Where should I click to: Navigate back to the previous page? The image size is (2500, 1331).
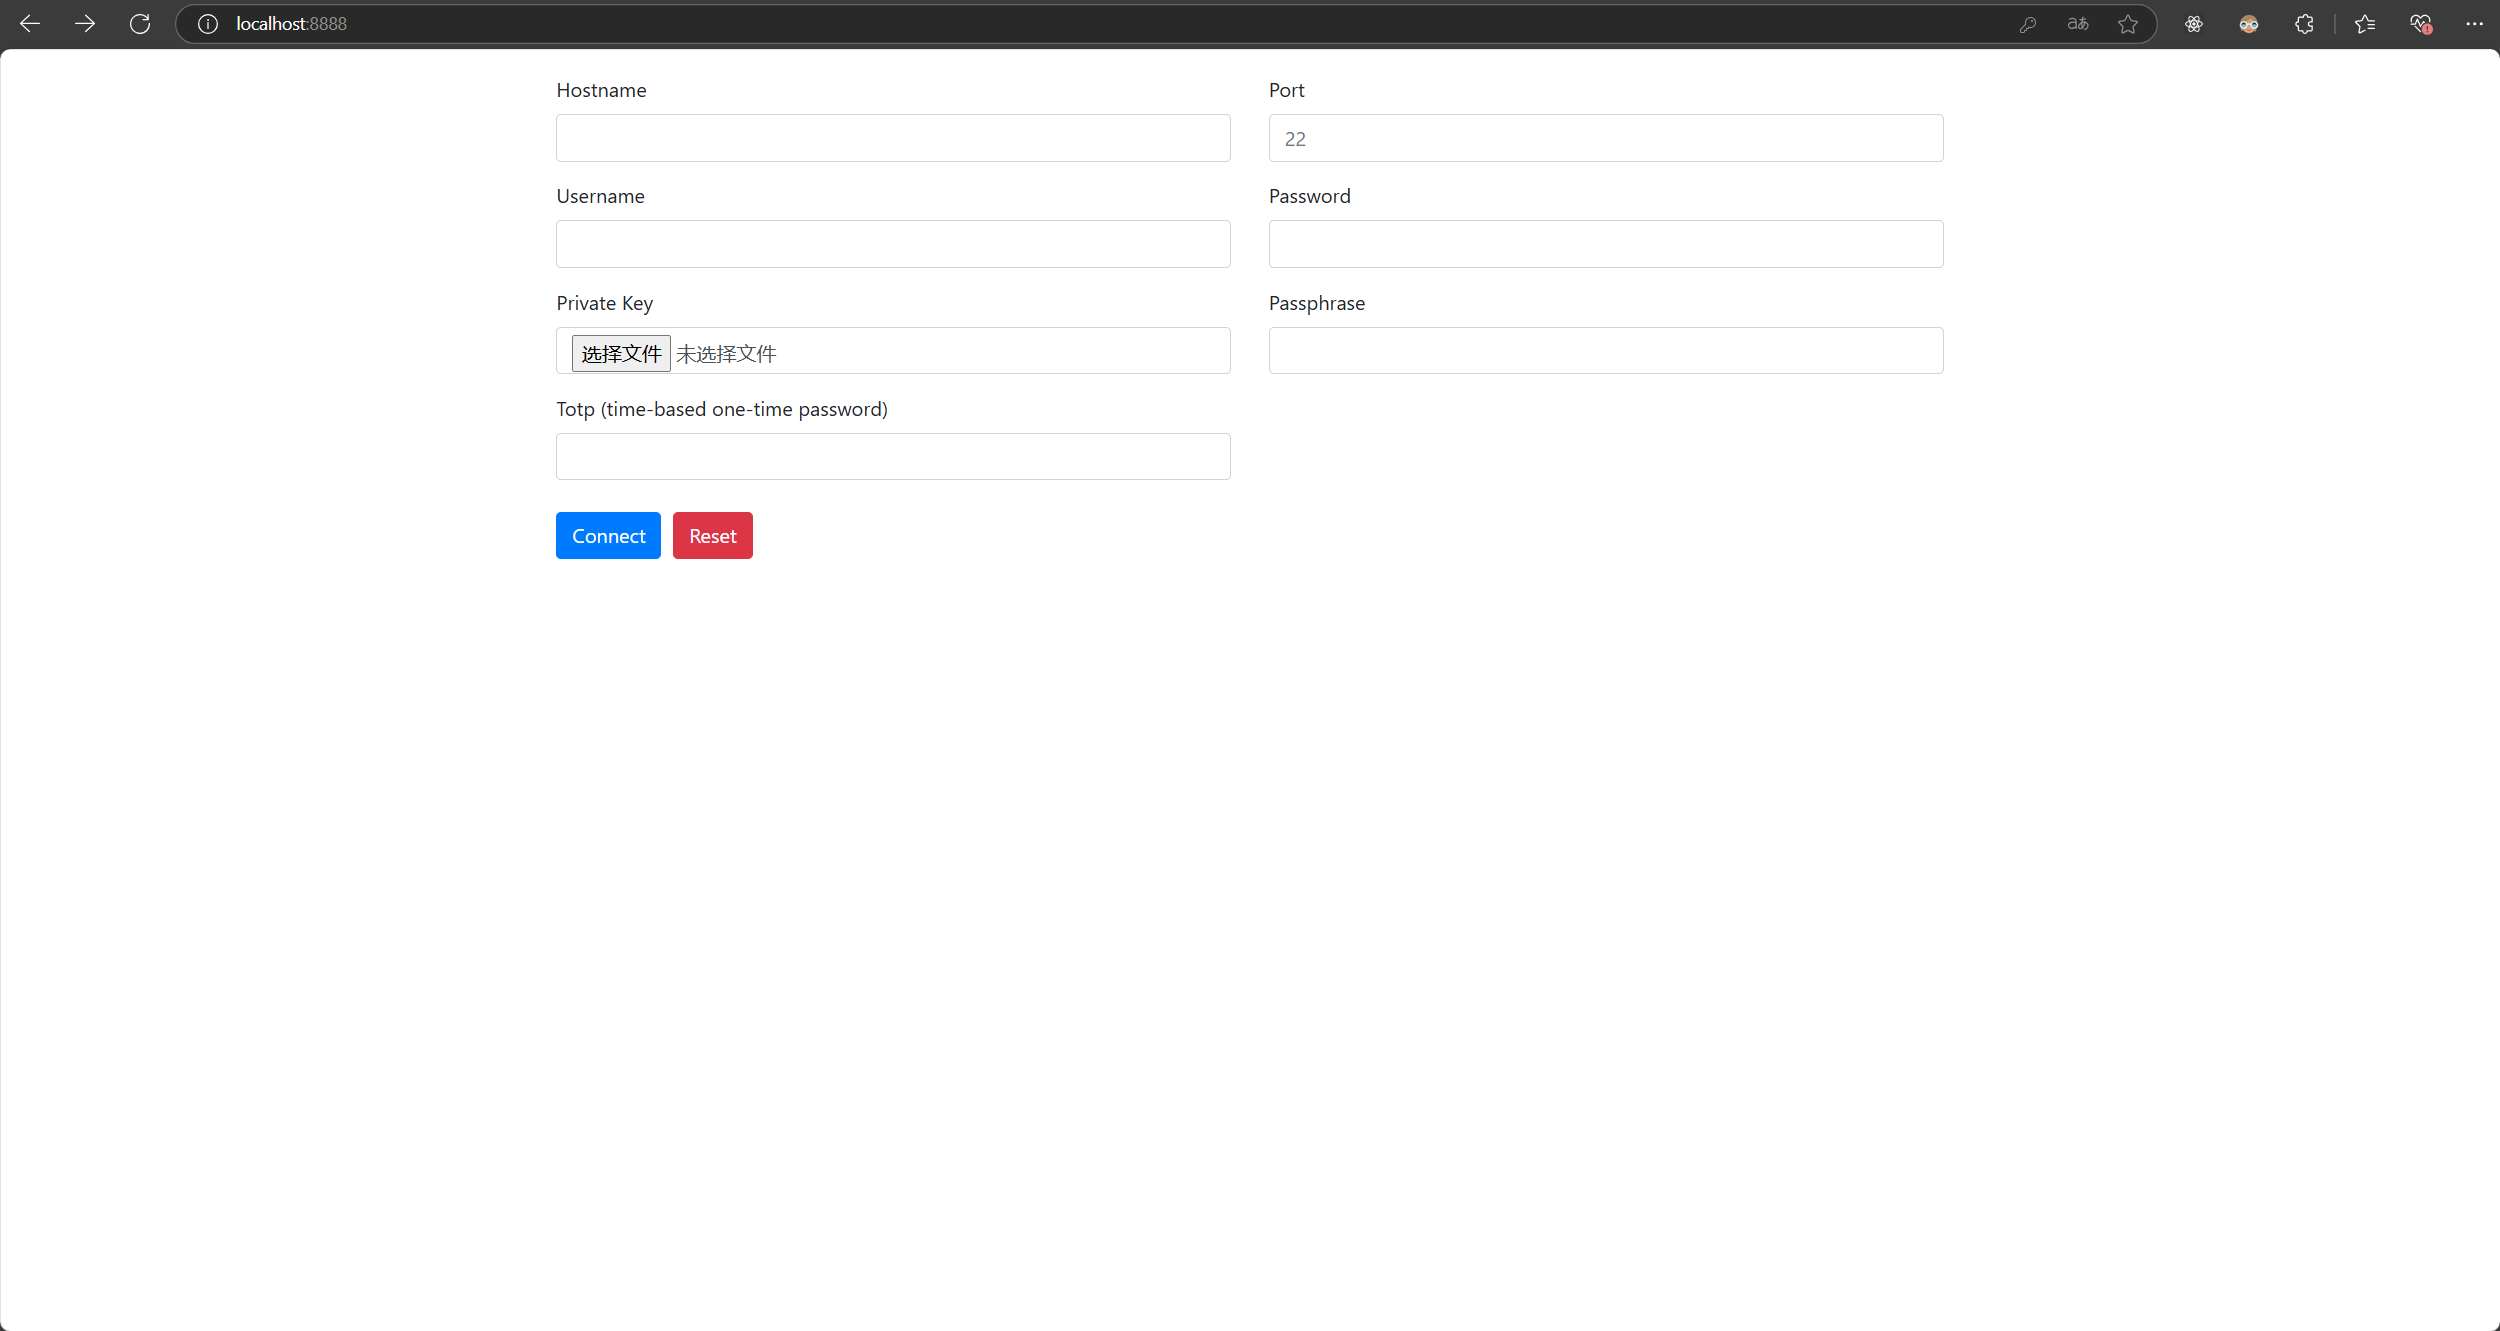pos(29,23)
